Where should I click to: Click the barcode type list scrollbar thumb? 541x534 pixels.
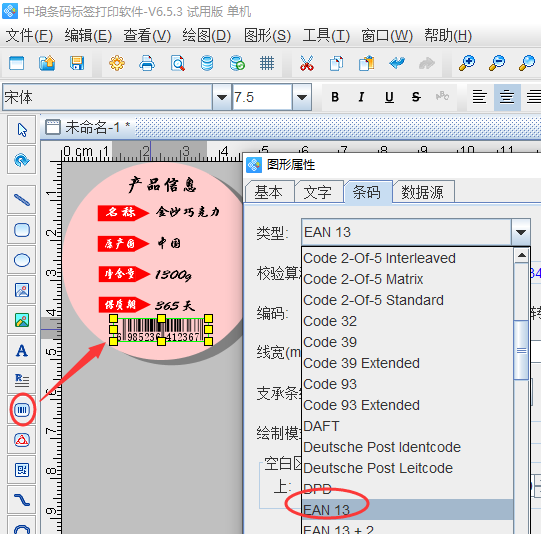coord(521,350)
